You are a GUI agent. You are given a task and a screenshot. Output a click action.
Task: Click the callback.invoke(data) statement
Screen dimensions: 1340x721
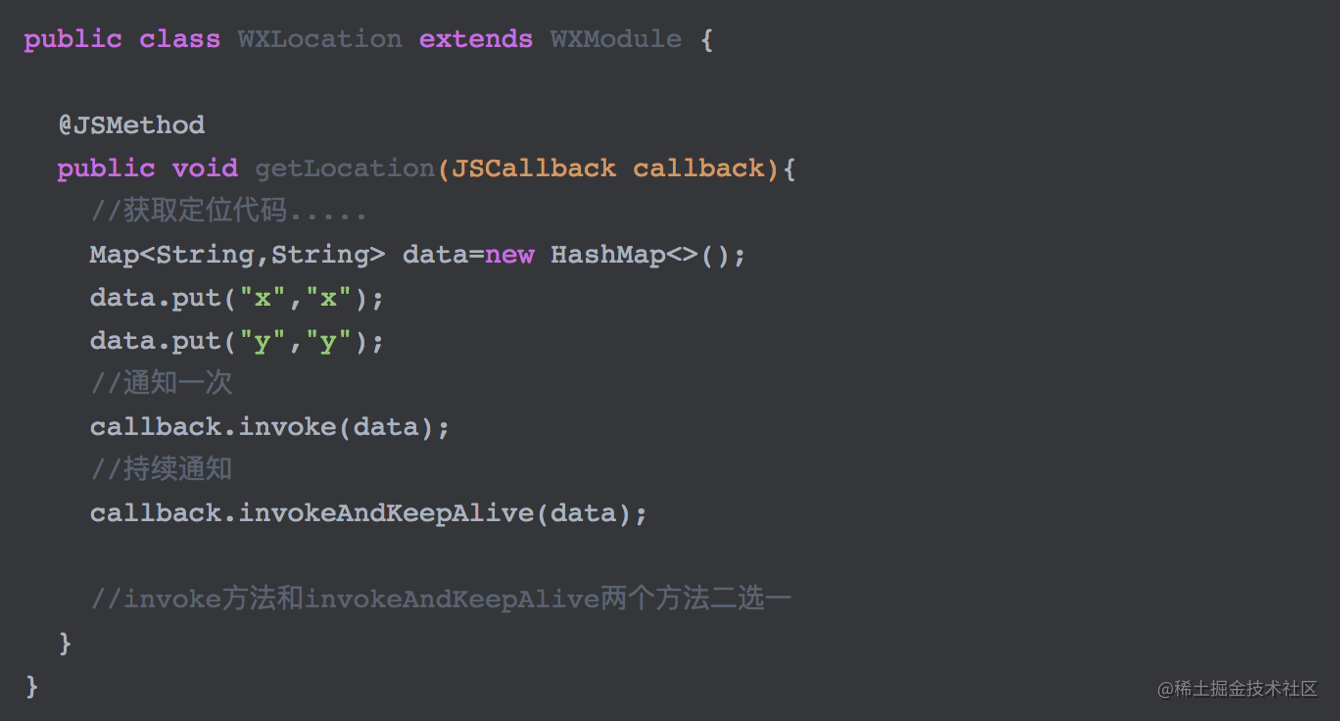(270, 426)
